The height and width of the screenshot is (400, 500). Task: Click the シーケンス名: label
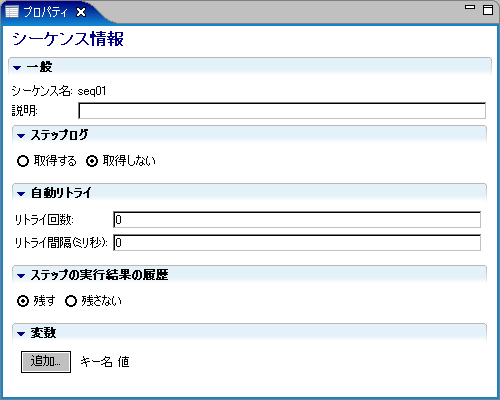point(42,91)
